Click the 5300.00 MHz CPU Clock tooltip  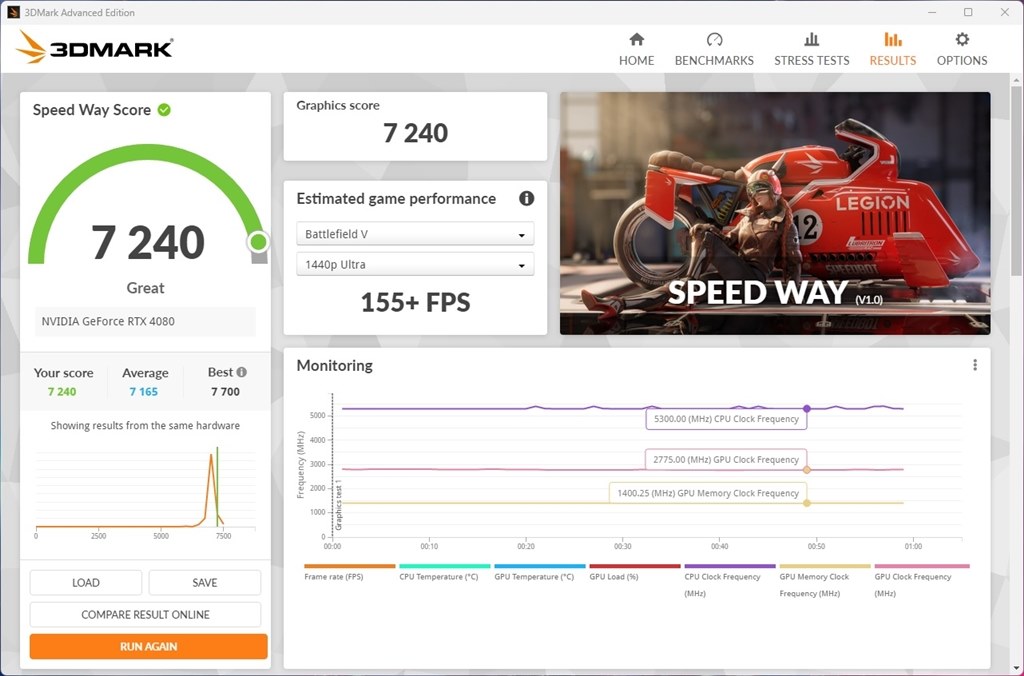[x=726, y=419]
